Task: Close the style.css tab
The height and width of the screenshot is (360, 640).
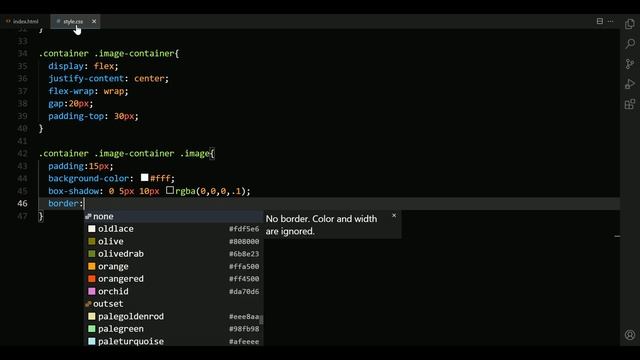Action: pos(94,21)
